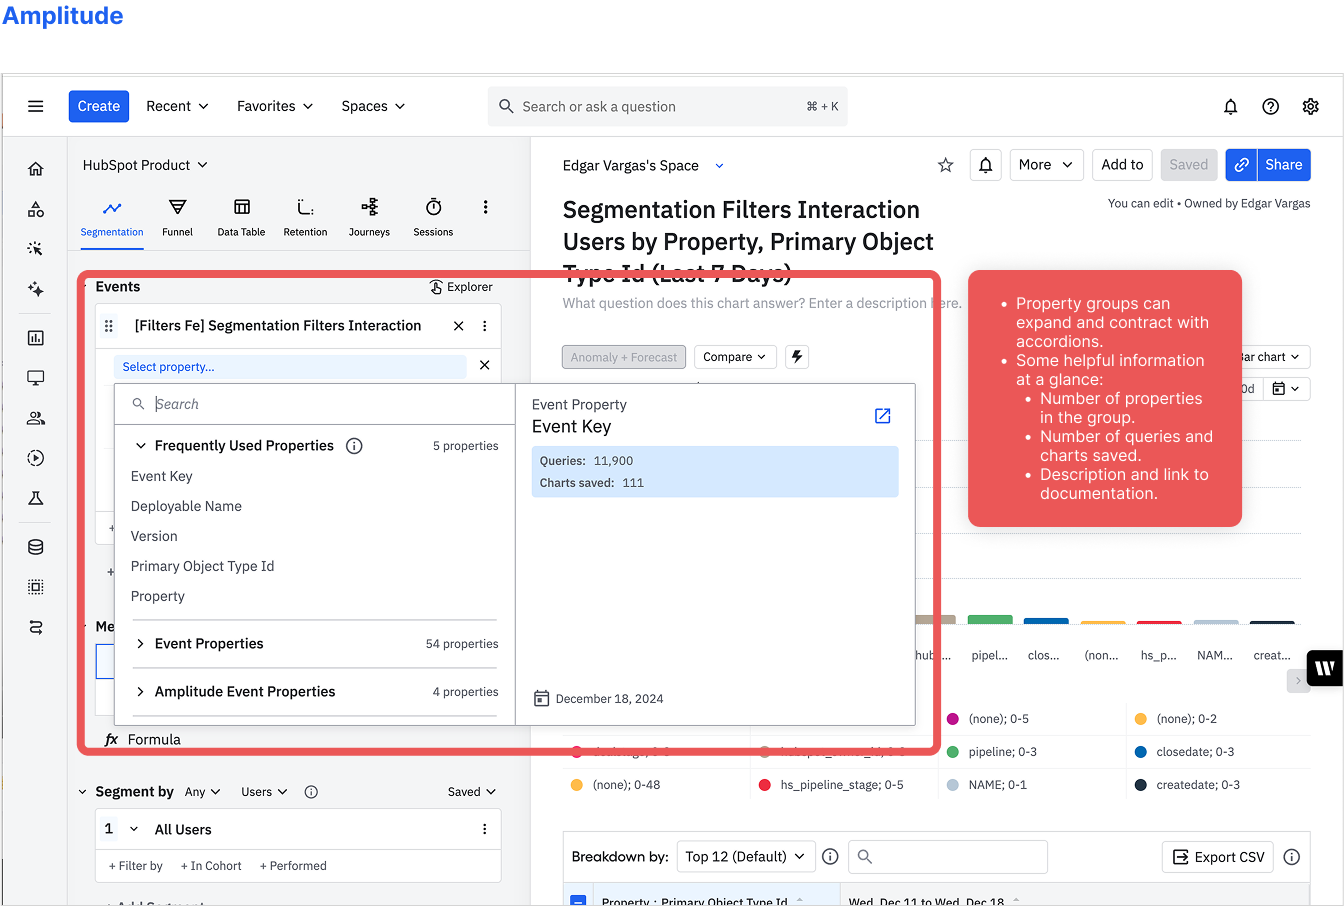Subscribe to chart alerts bell button
Viewport: 1344px width, 906px height.
985,165
